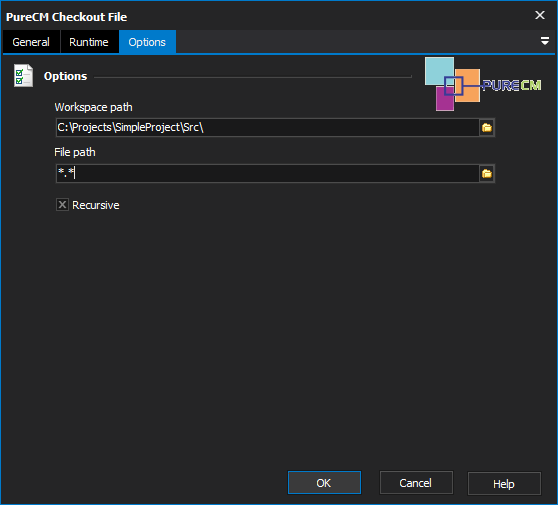Click inside the File path field

pyautogui.click(x=267, y=174)
